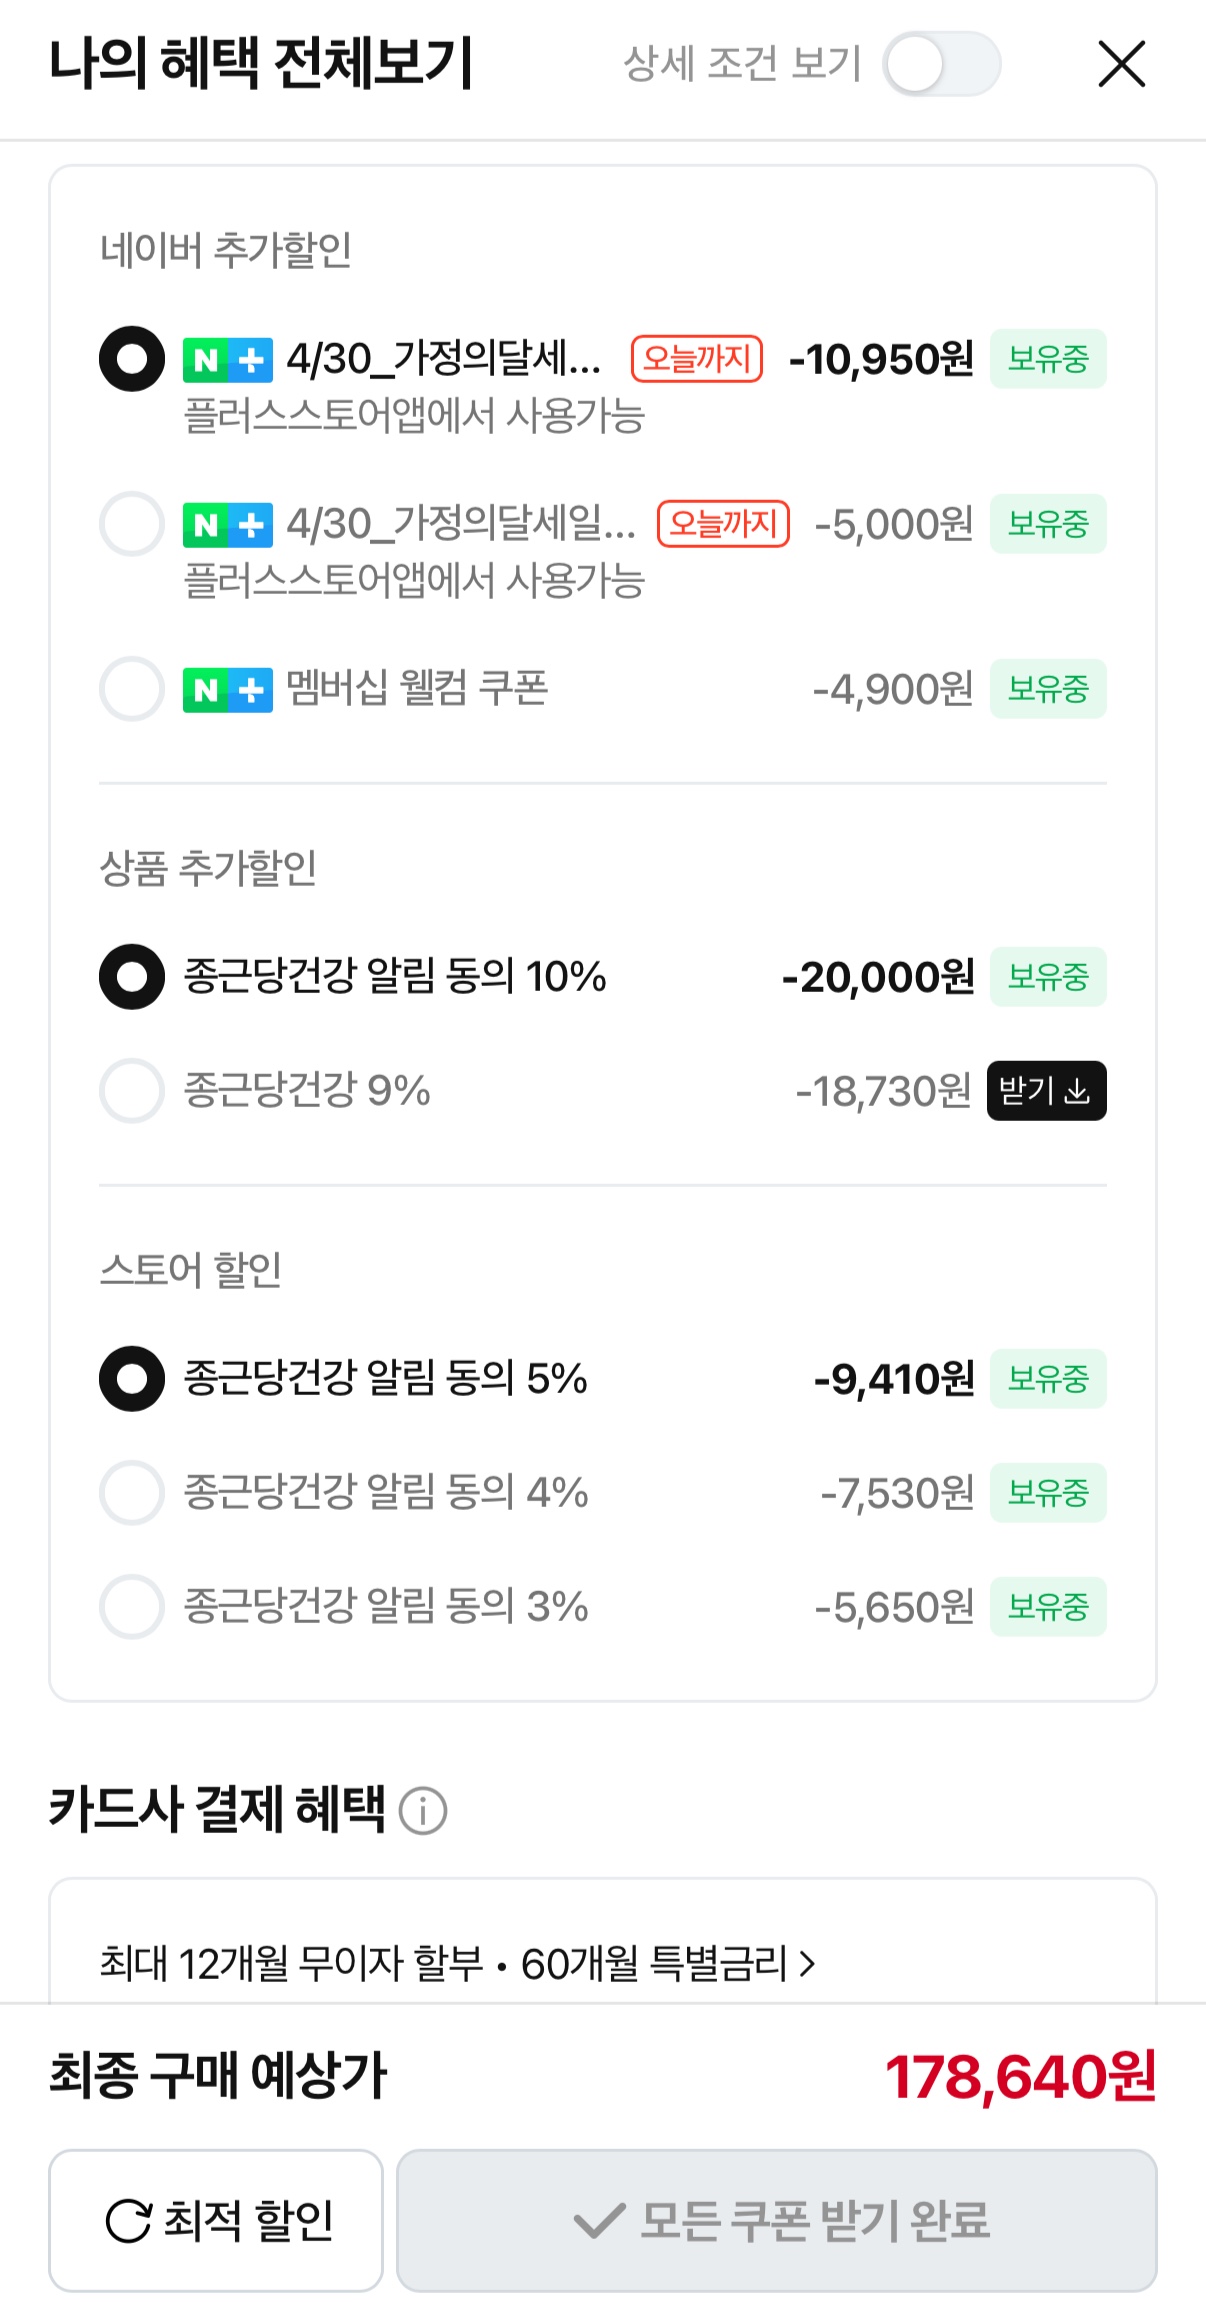Click the 최종 구매 예상가 178,640원 amount
The width and height of the screenshot is (1206, 2302).
point(1020,2077)
